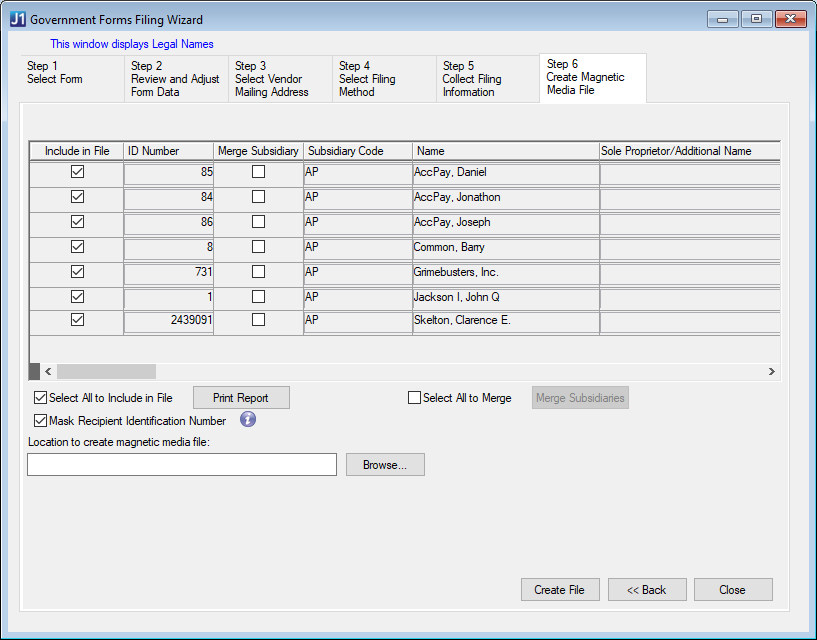Click the grid's right scroll arrow
Viewport: 817px width, 640px height.
pos(772,371)
